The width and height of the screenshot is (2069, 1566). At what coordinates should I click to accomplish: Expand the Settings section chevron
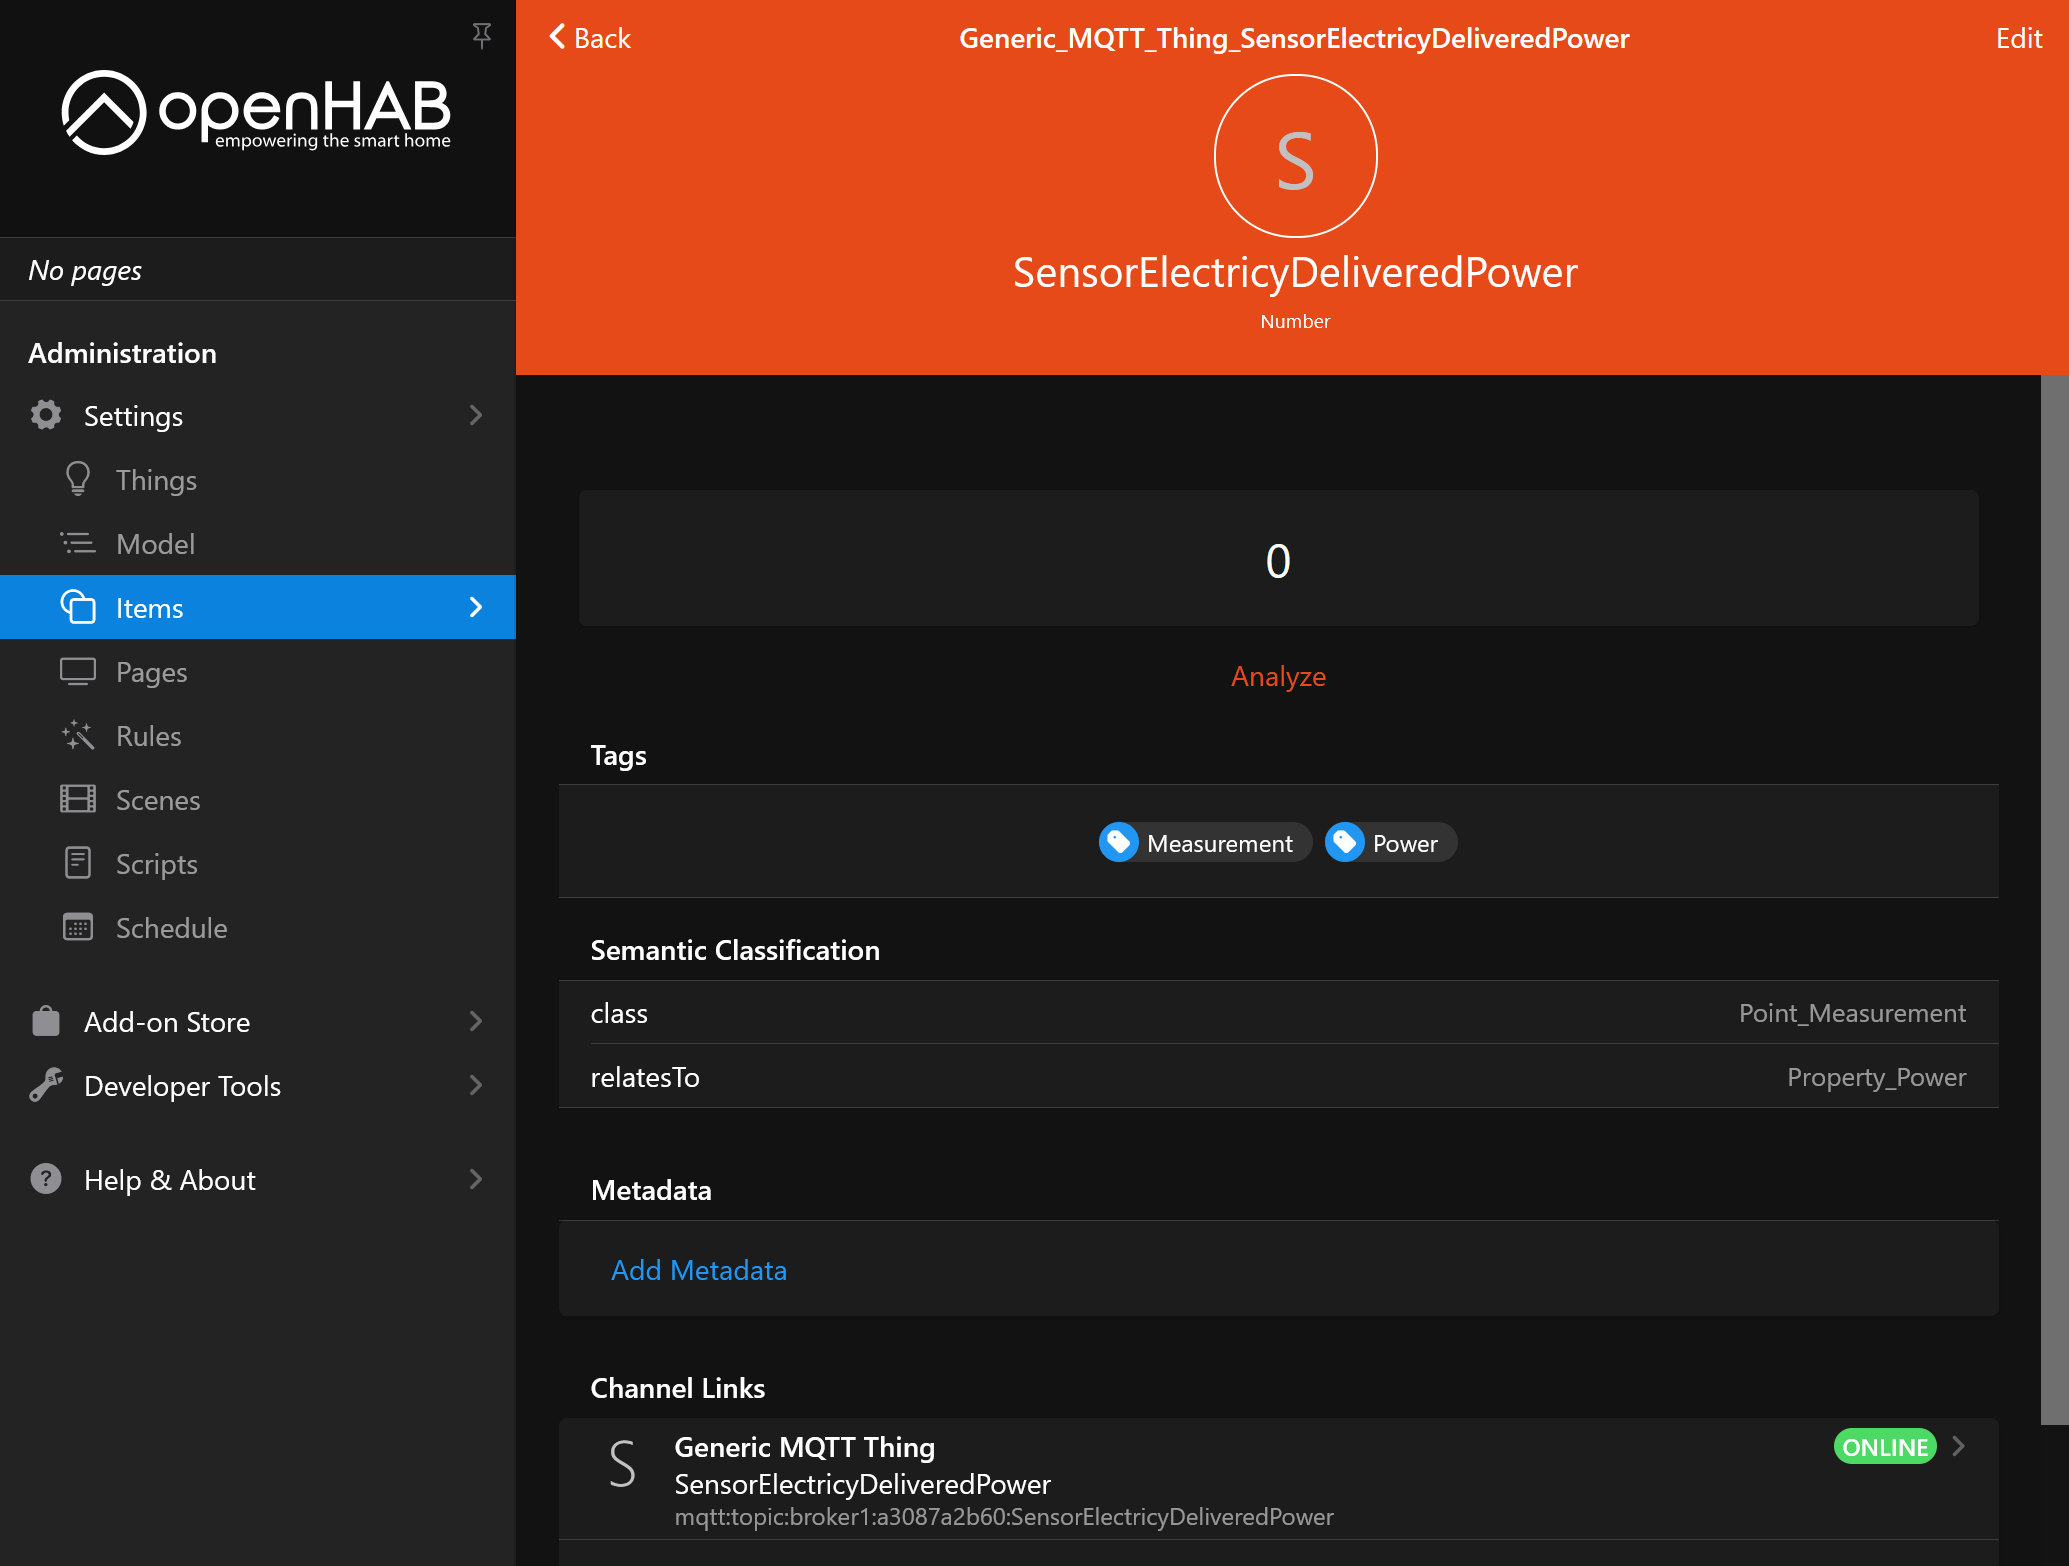pyautogui.click(x=476, y=415)
